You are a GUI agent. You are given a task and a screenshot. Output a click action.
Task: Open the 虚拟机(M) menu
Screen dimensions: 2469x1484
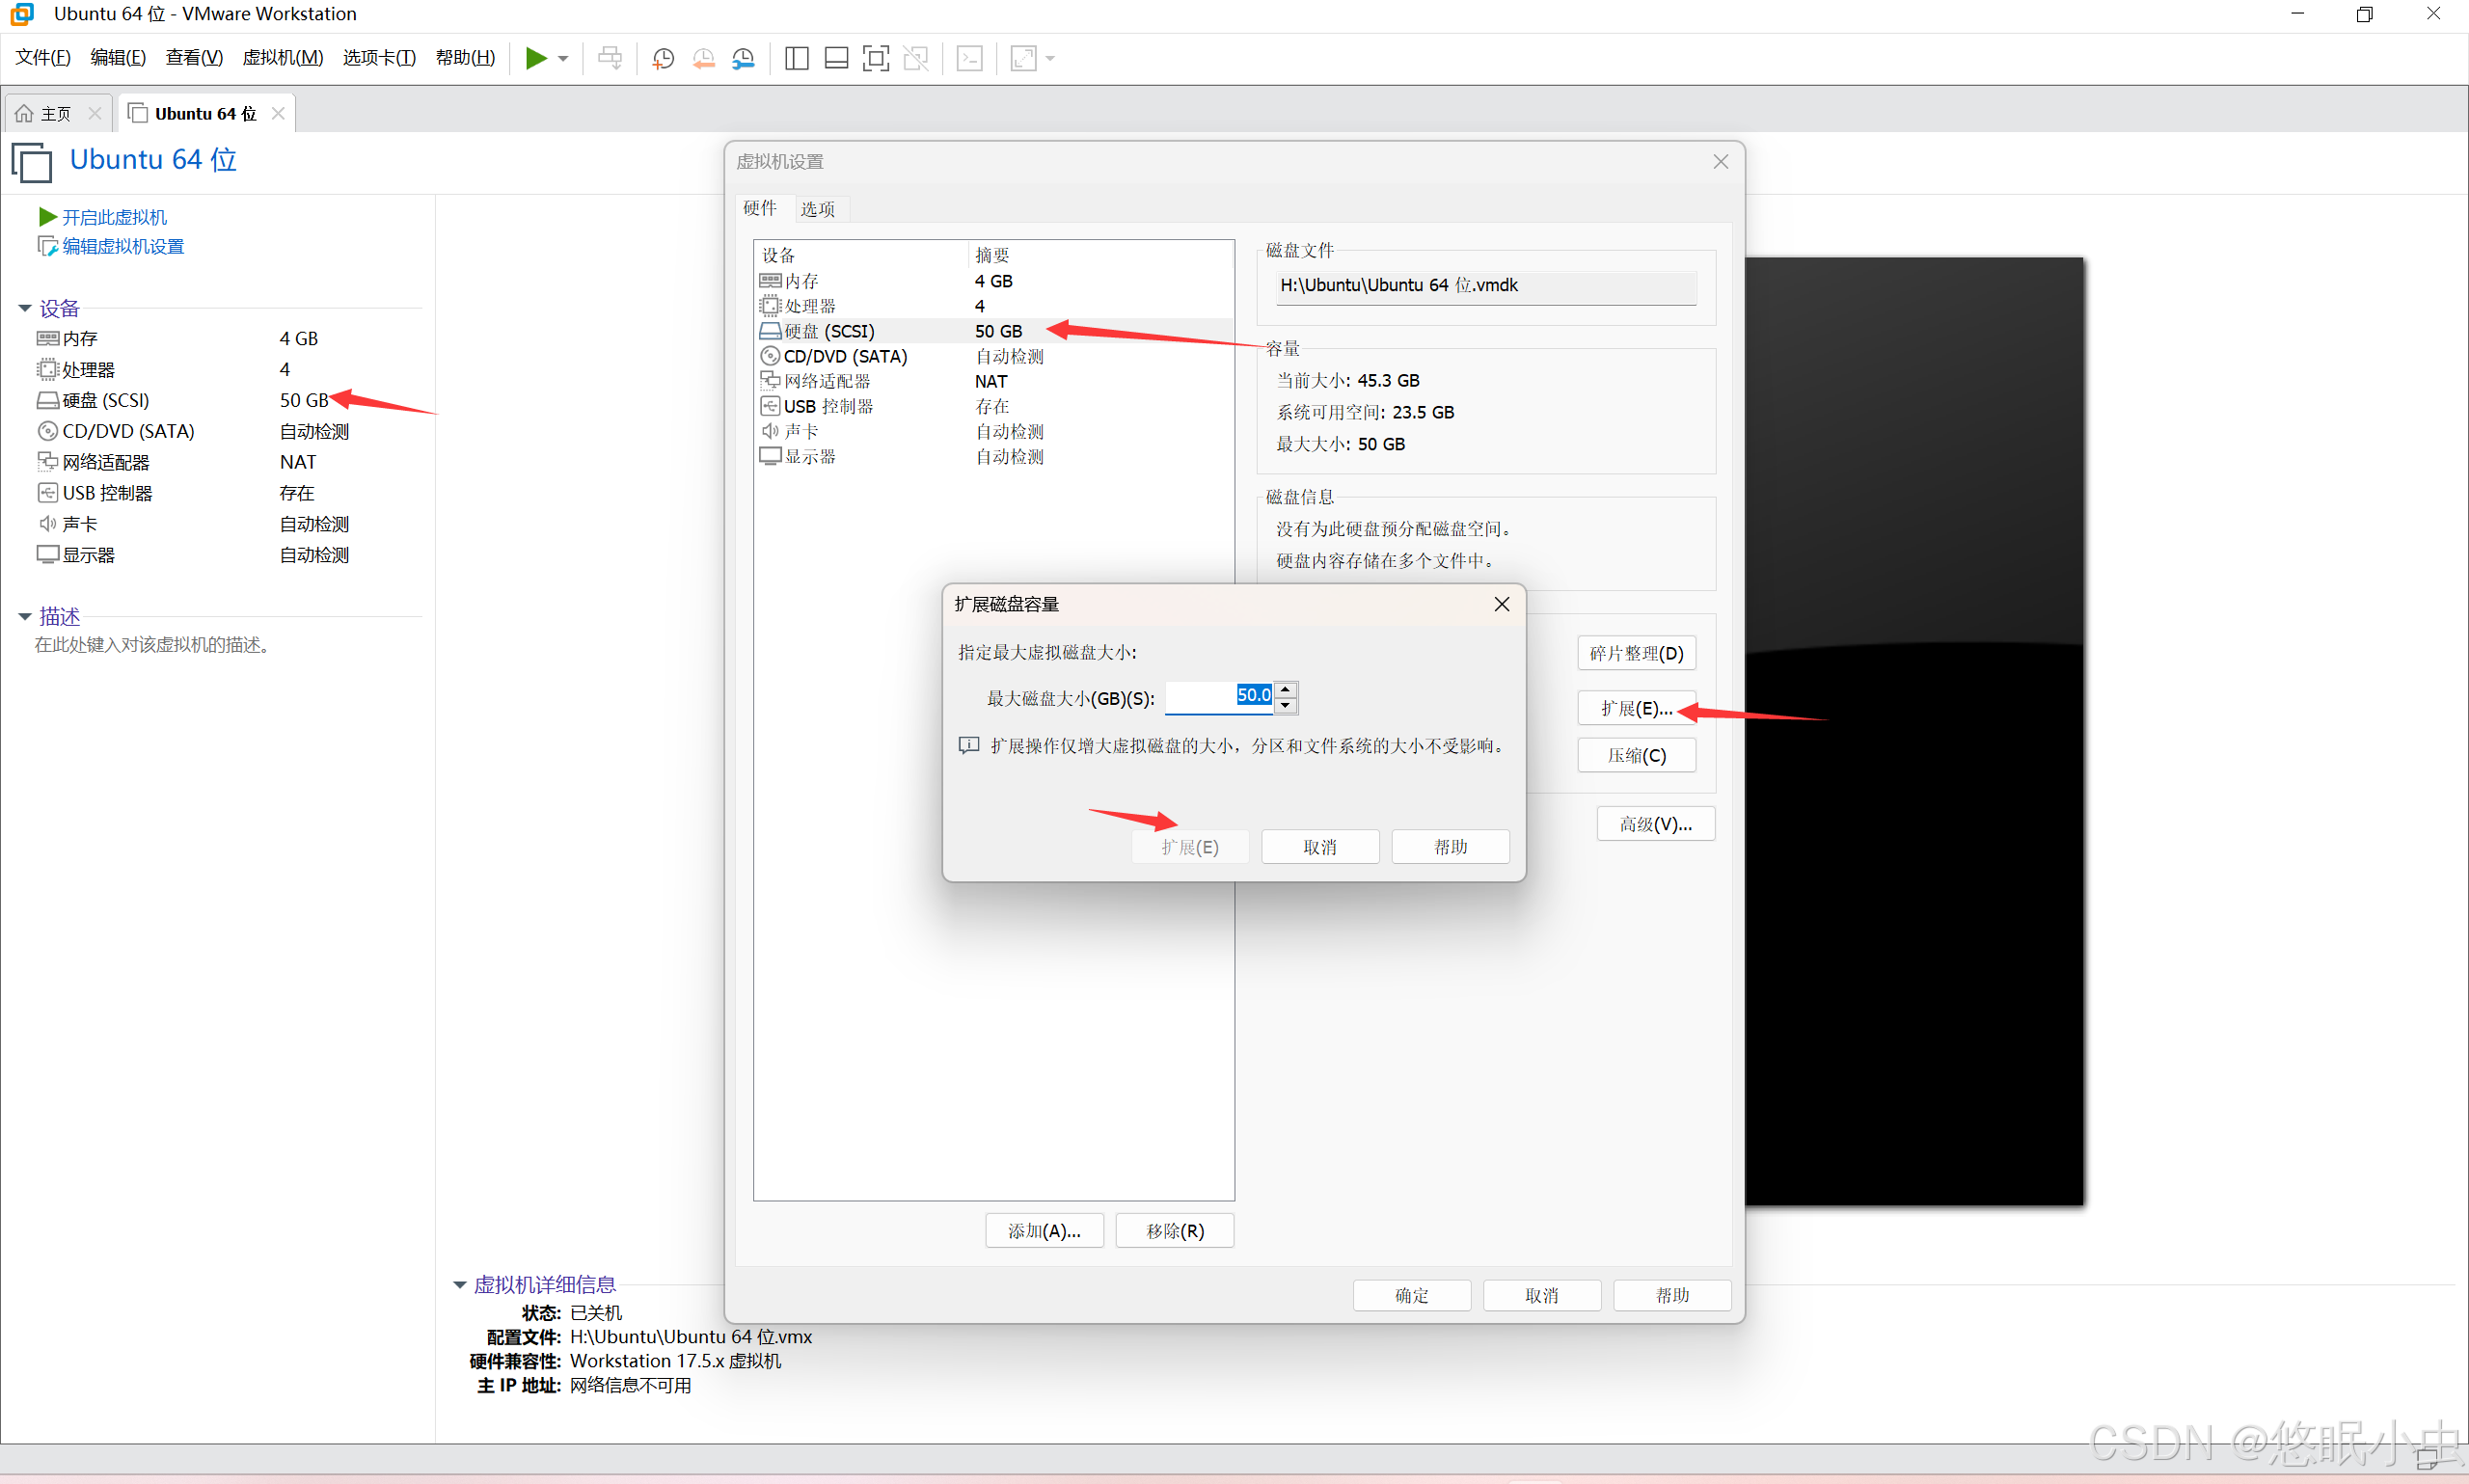point(283,58)
